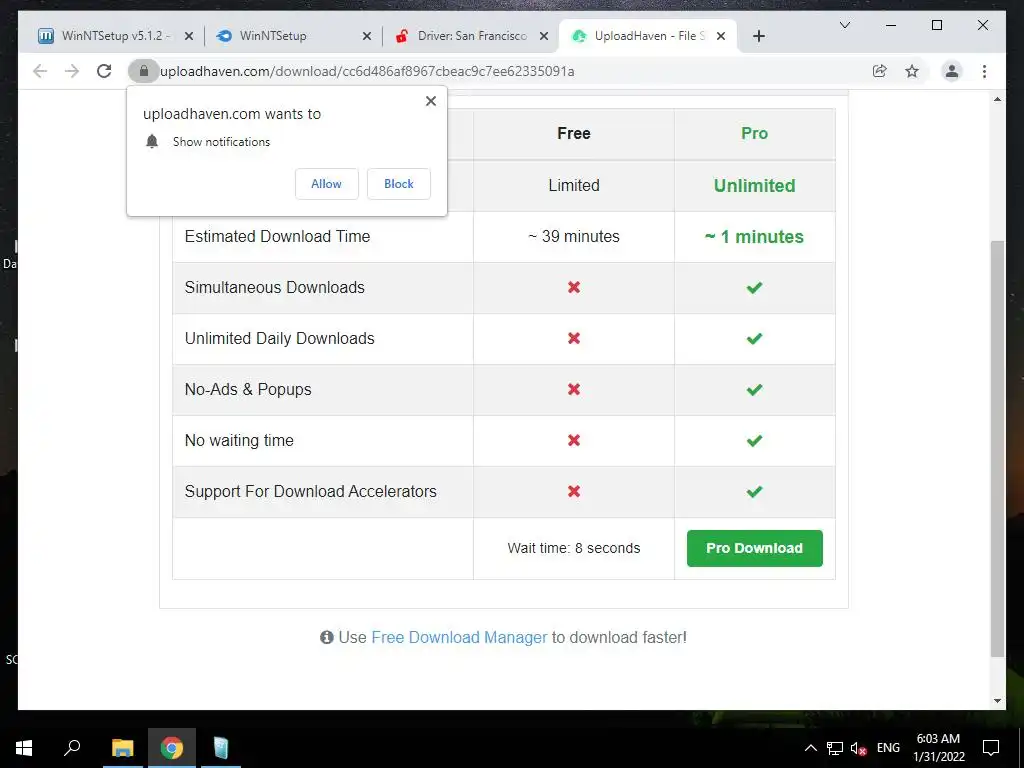Reload the page with the refresh icon

104,71
